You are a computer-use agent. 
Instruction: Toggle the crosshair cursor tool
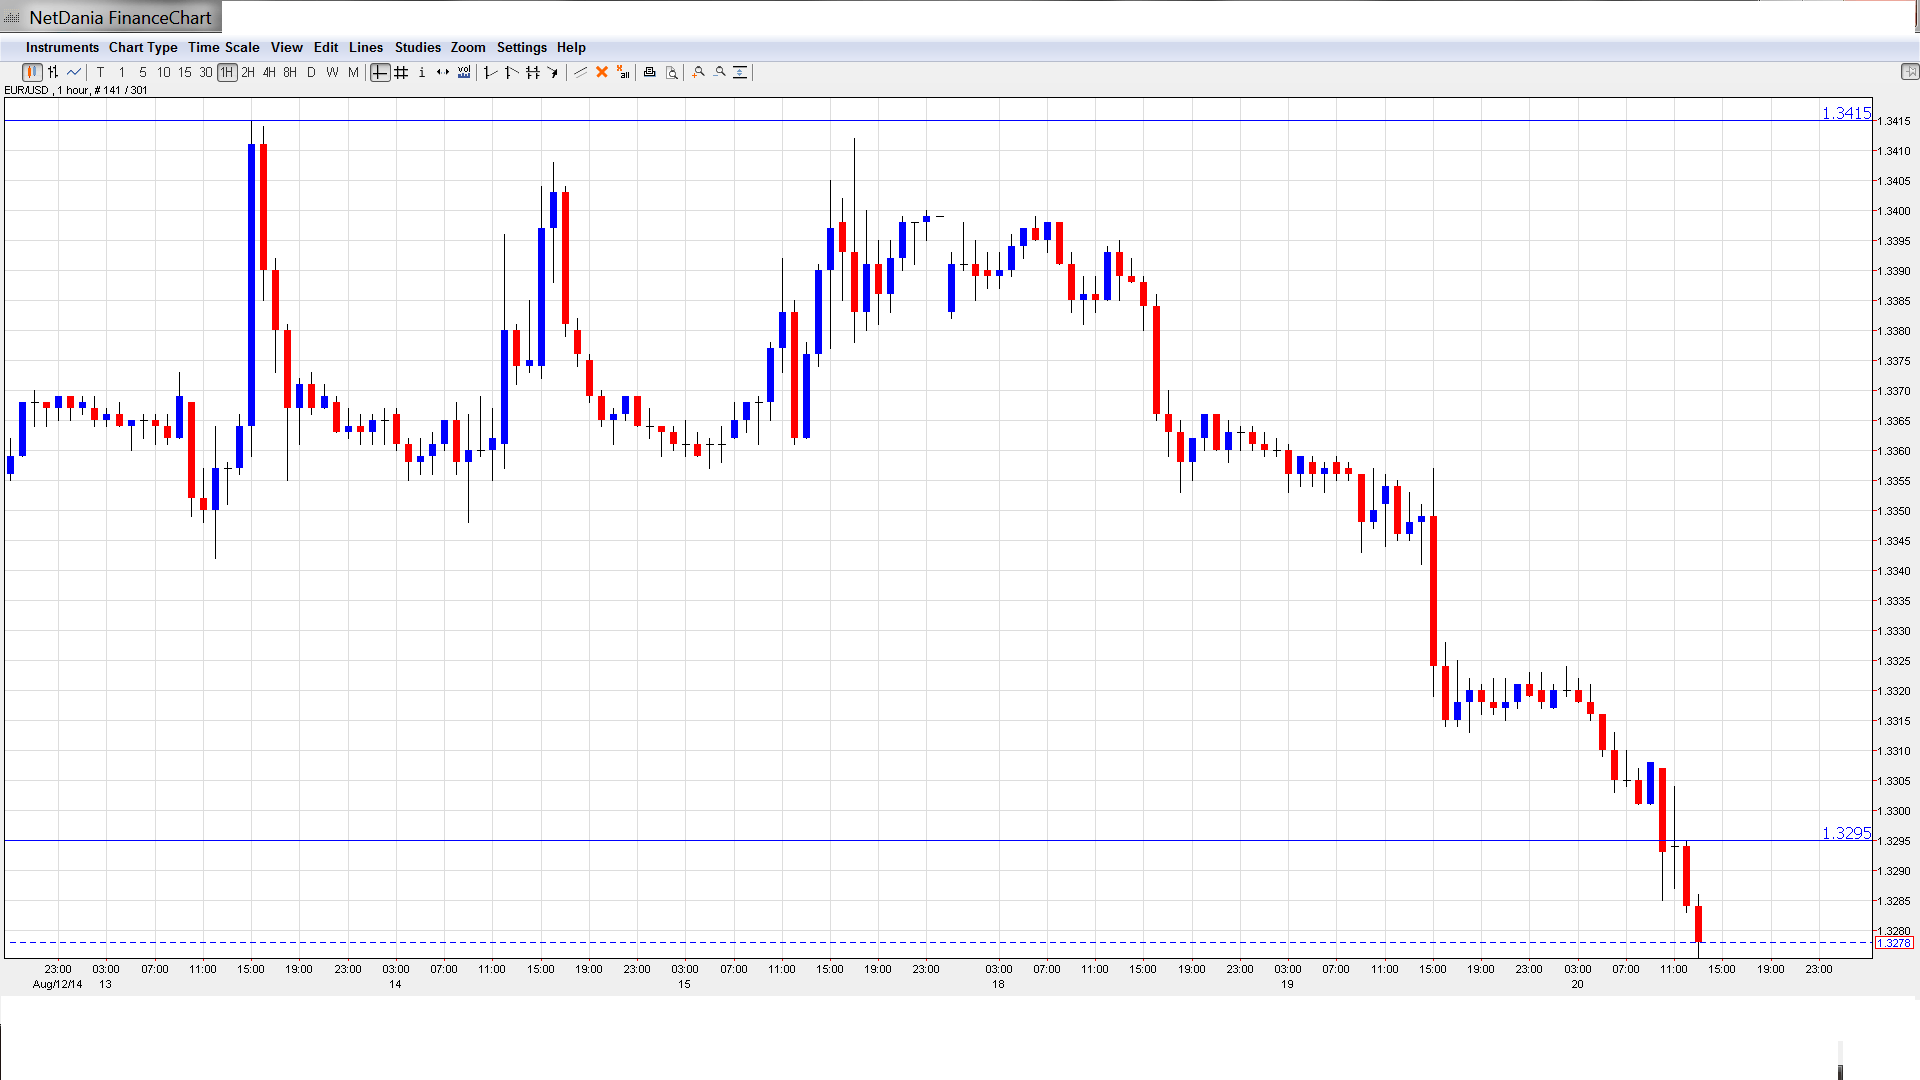380,72
